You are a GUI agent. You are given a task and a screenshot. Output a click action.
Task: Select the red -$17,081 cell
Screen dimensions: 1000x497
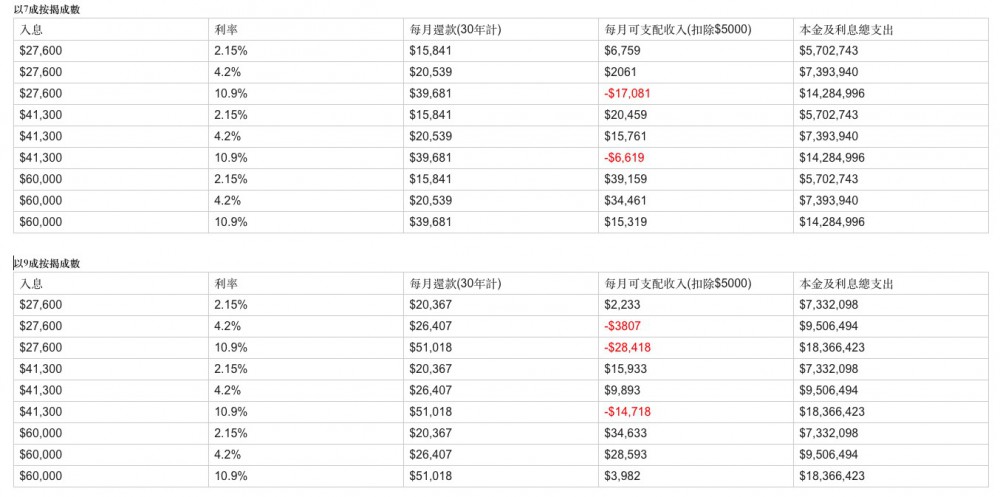tap(628, 94)
